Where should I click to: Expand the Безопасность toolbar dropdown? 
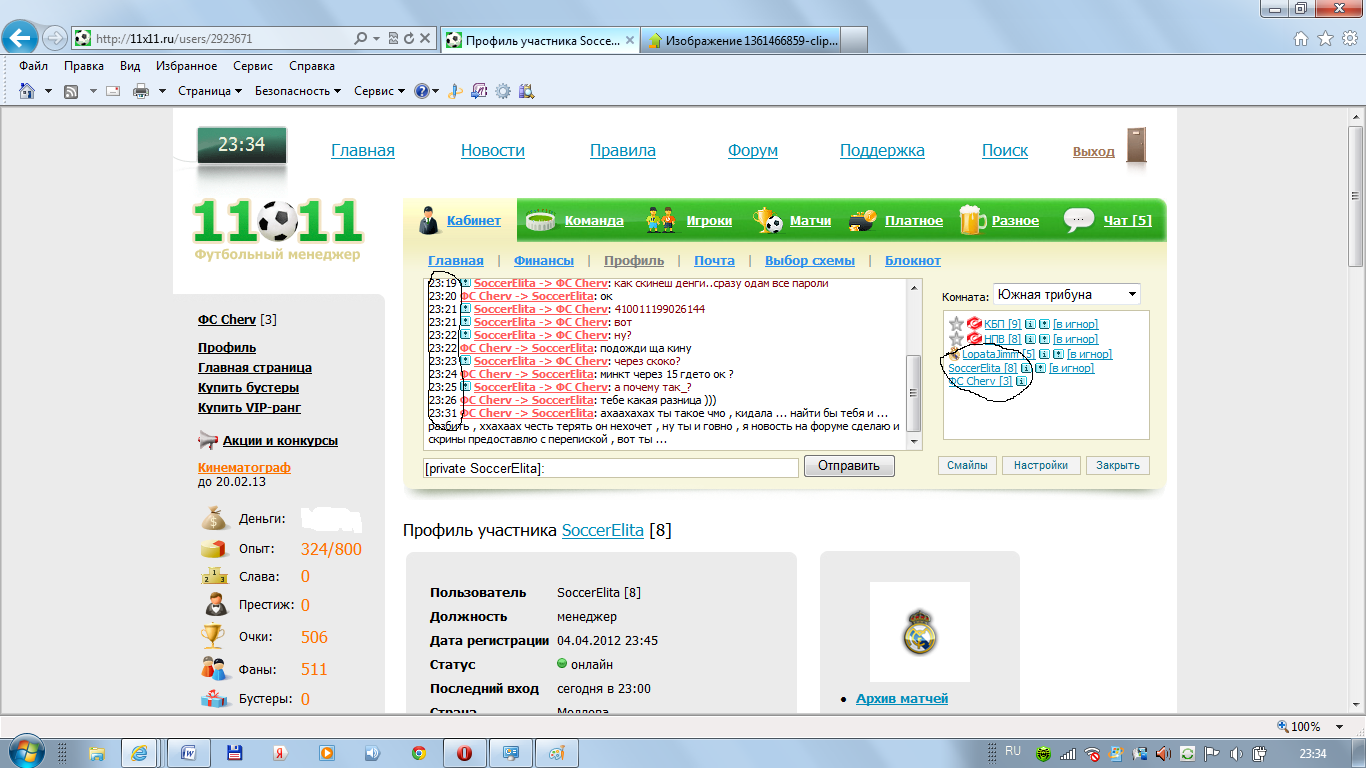(x=297, y=91)
